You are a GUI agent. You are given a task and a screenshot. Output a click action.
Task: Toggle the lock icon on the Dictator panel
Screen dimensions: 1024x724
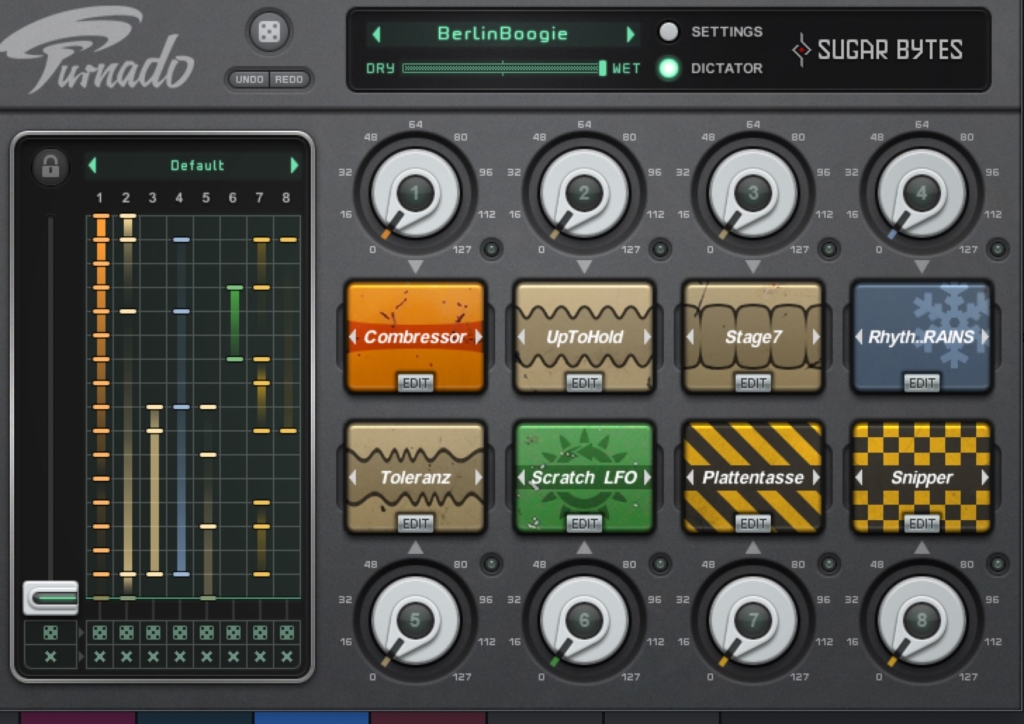[x=49, y=166]
